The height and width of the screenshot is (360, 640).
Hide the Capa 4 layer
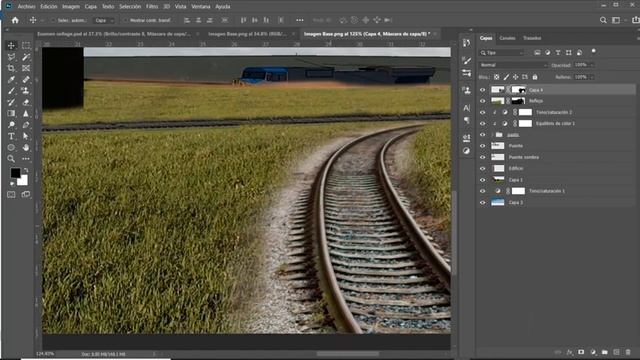pos(482,90)
